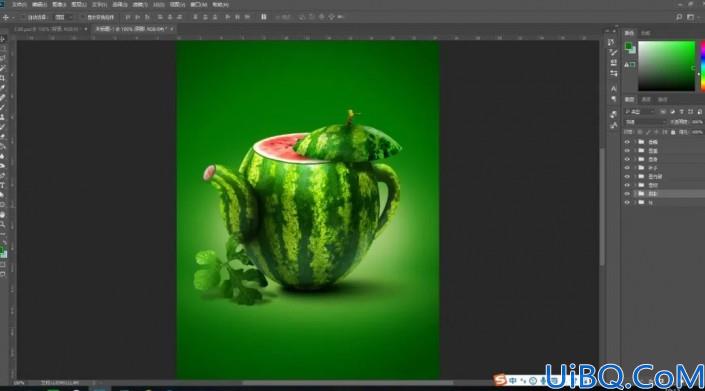The height and width of the screenshot is (391, 705).
Task: Expand the bottom layer group arrow
Action: click(x=635, y=203)
